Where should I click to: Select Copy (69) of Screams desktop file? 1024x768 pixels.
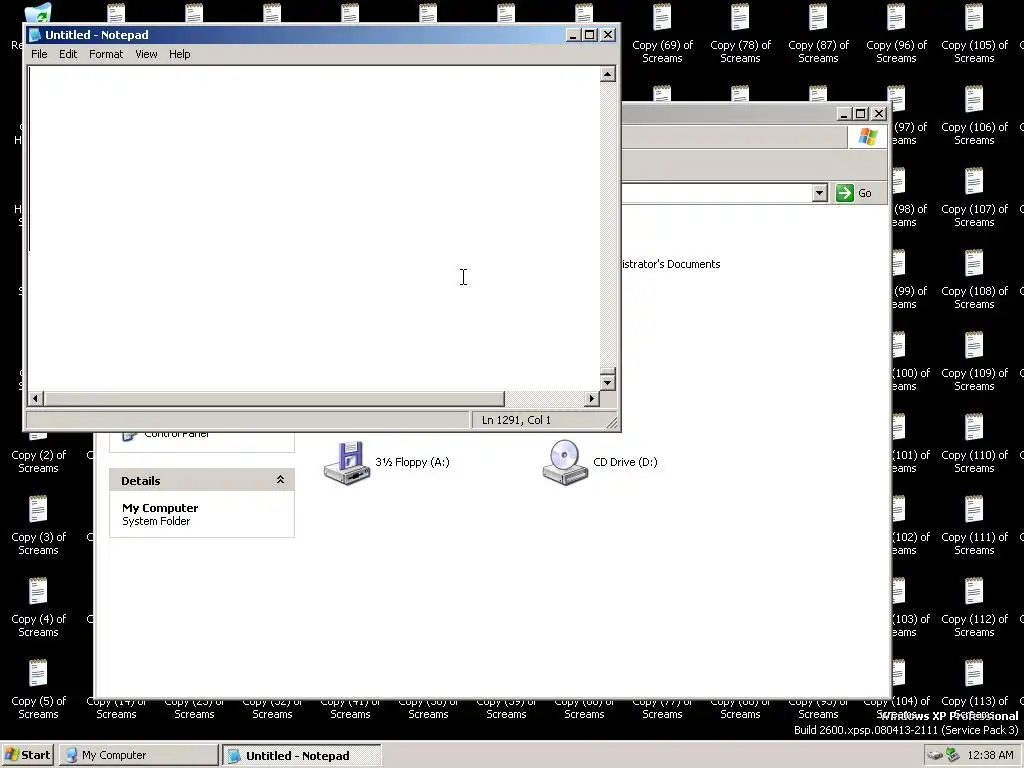[x=662, y=33]
